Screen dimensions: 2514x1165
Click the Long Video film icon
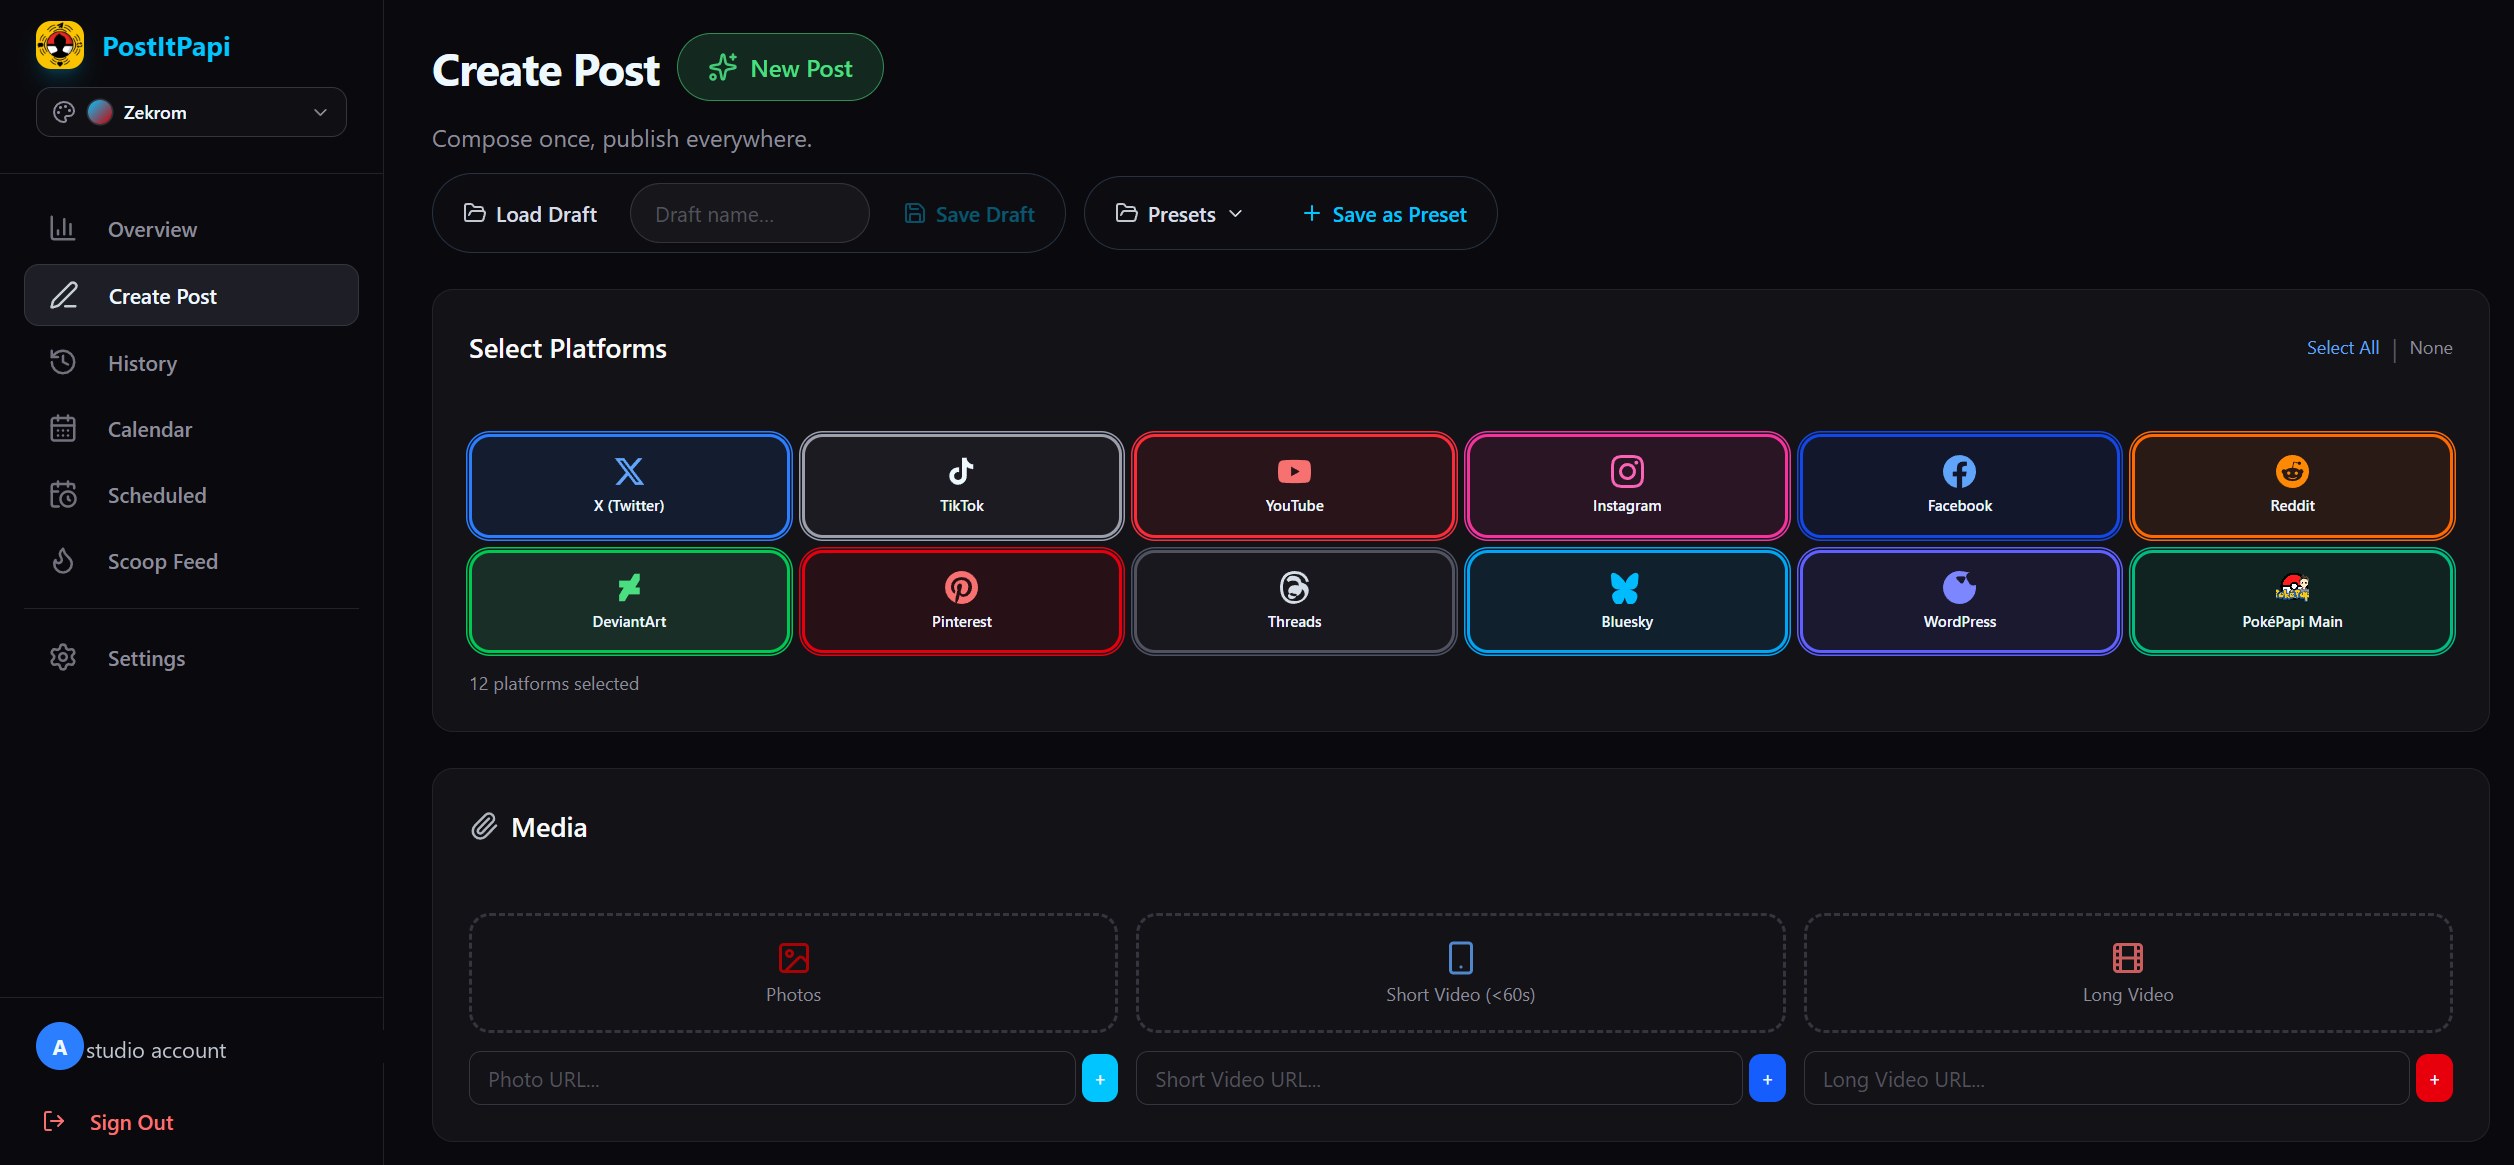coord(2128,958)
